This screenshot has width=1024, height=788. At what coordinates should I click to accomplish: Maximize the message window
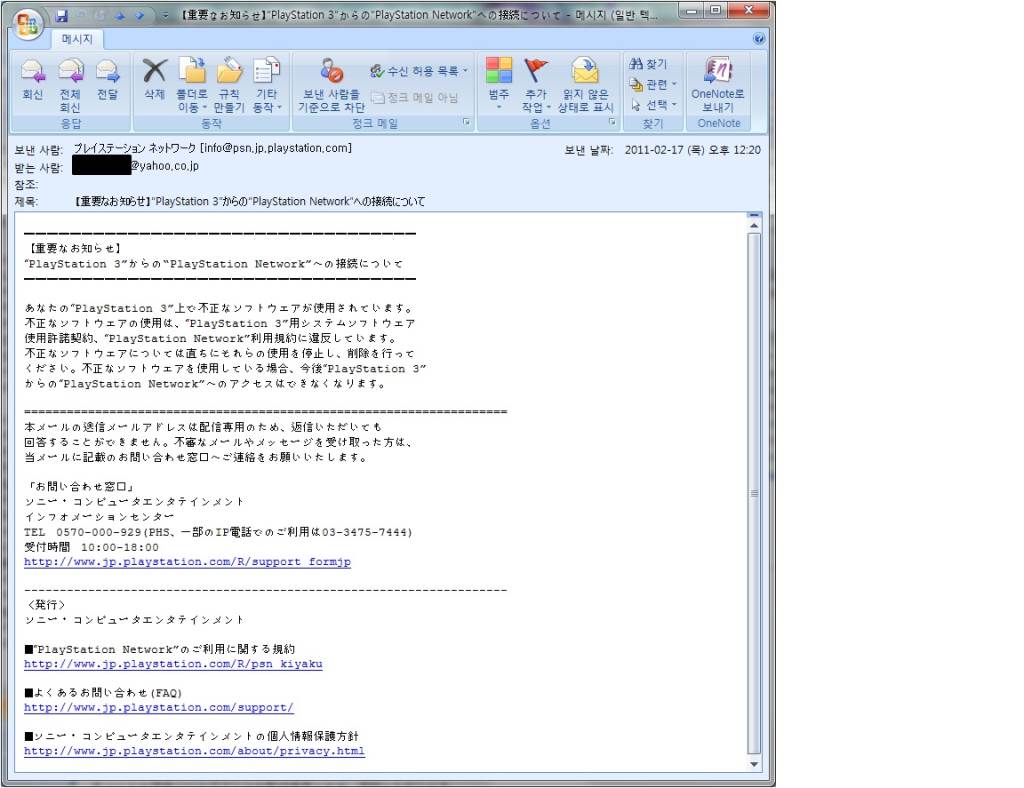pos(716,10)
